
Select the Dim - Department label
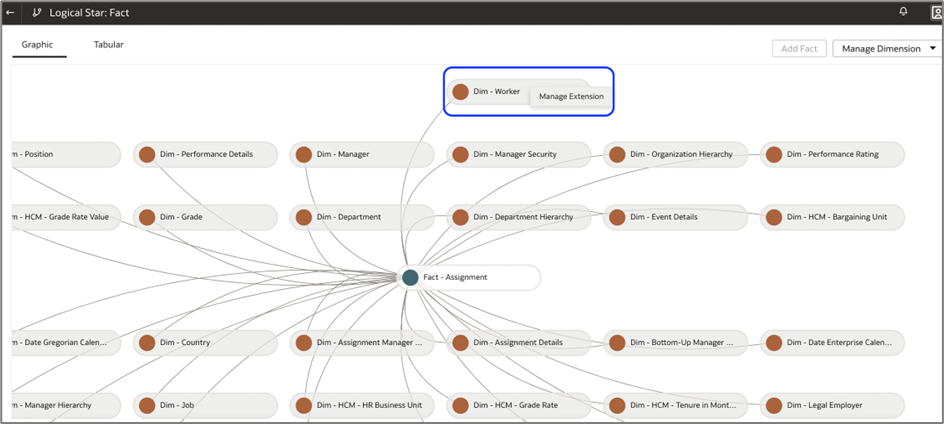click(349, 217)
